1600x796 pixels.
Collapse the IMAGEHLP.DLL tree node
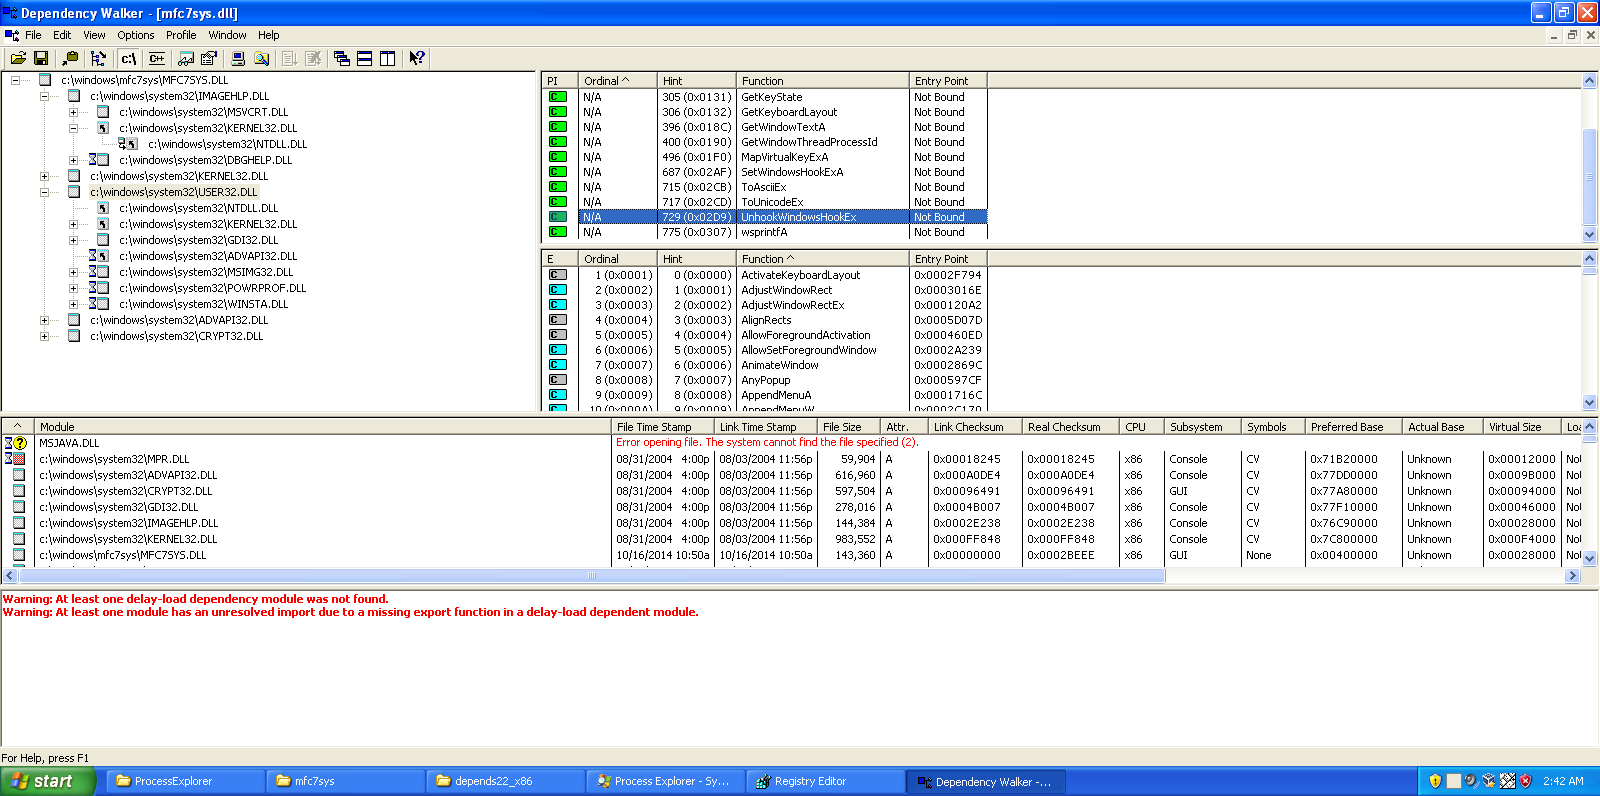(x=44, y=96)
